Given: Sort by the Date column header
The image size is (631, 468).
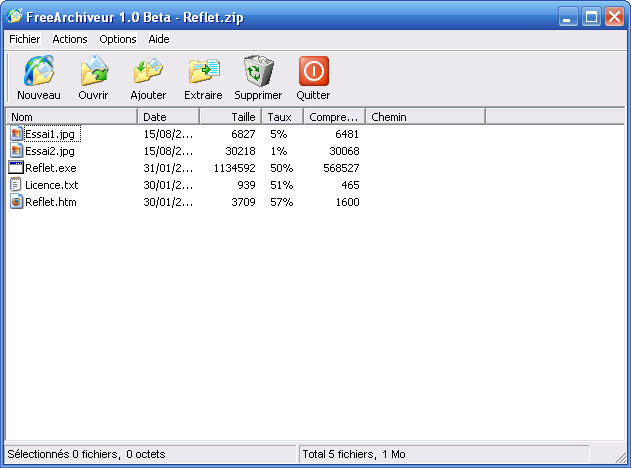Looking at the screenshot, I should [169, 117].
